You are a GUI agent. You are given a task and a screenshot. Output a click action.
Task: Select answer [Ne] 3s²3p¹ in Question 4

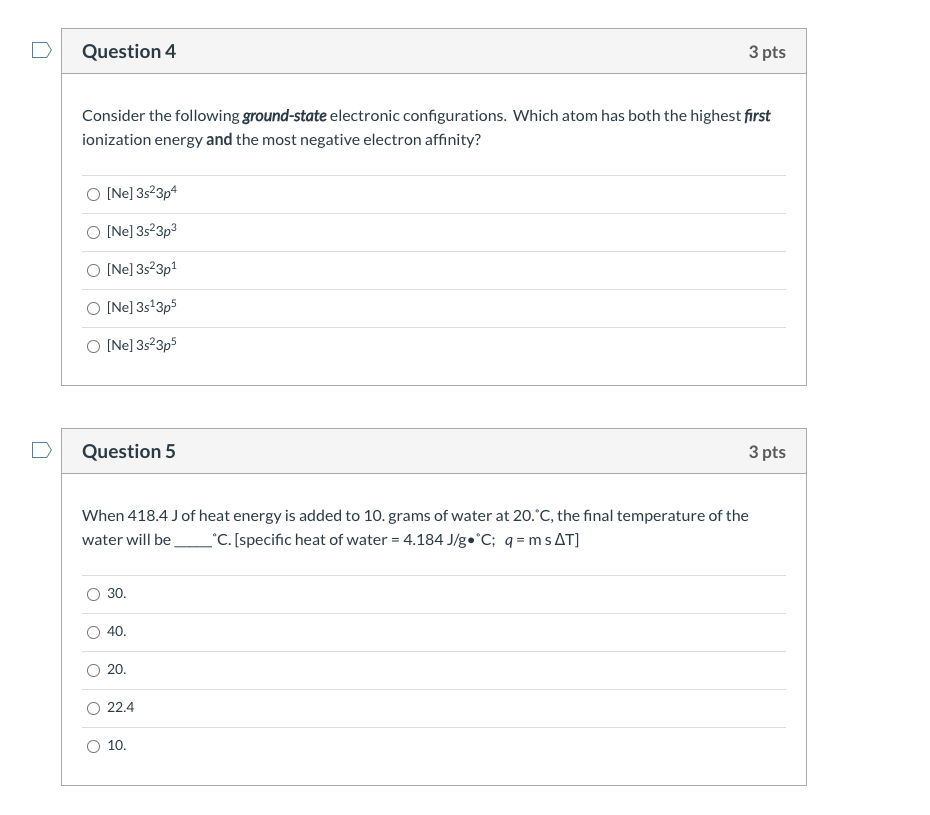point(93,270)
